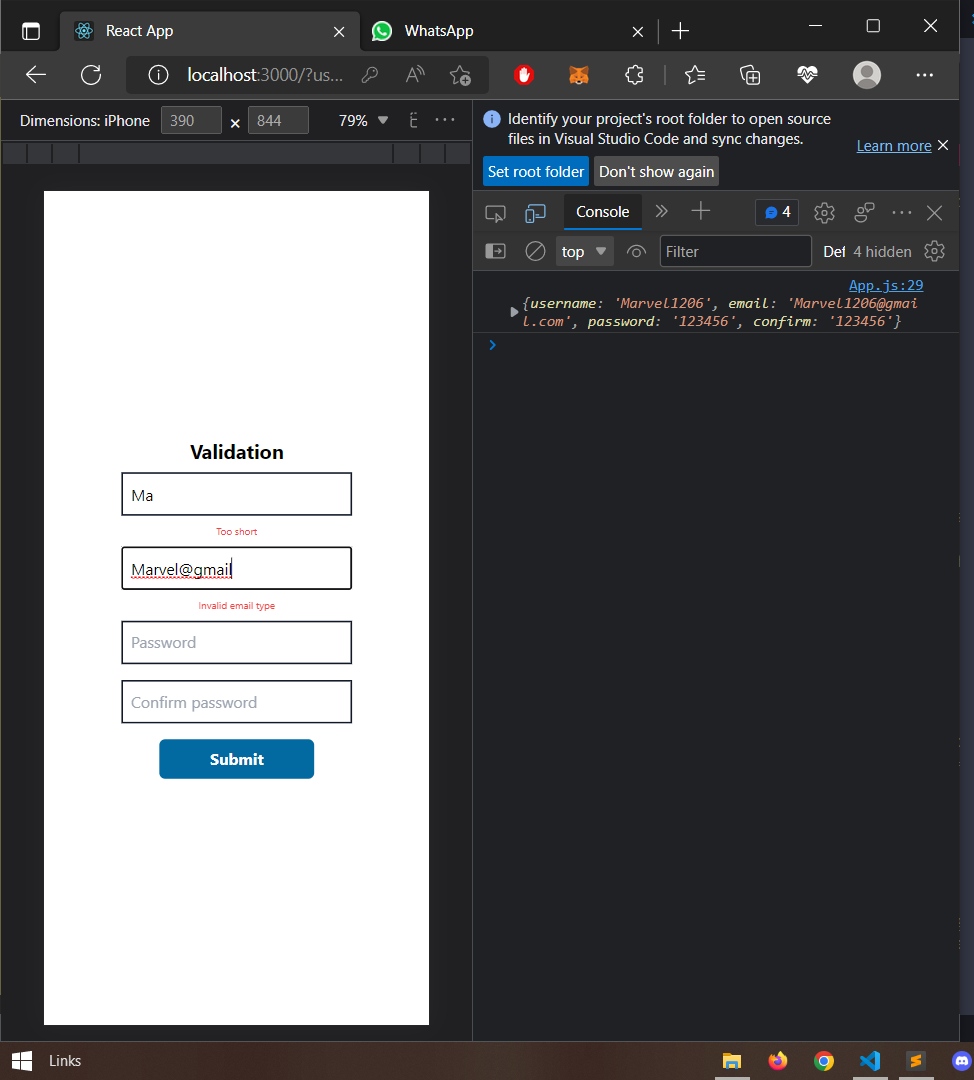Open the Extensions puzzle icon
Screen dimensions: 974x1080
click(x=634, y=74)
